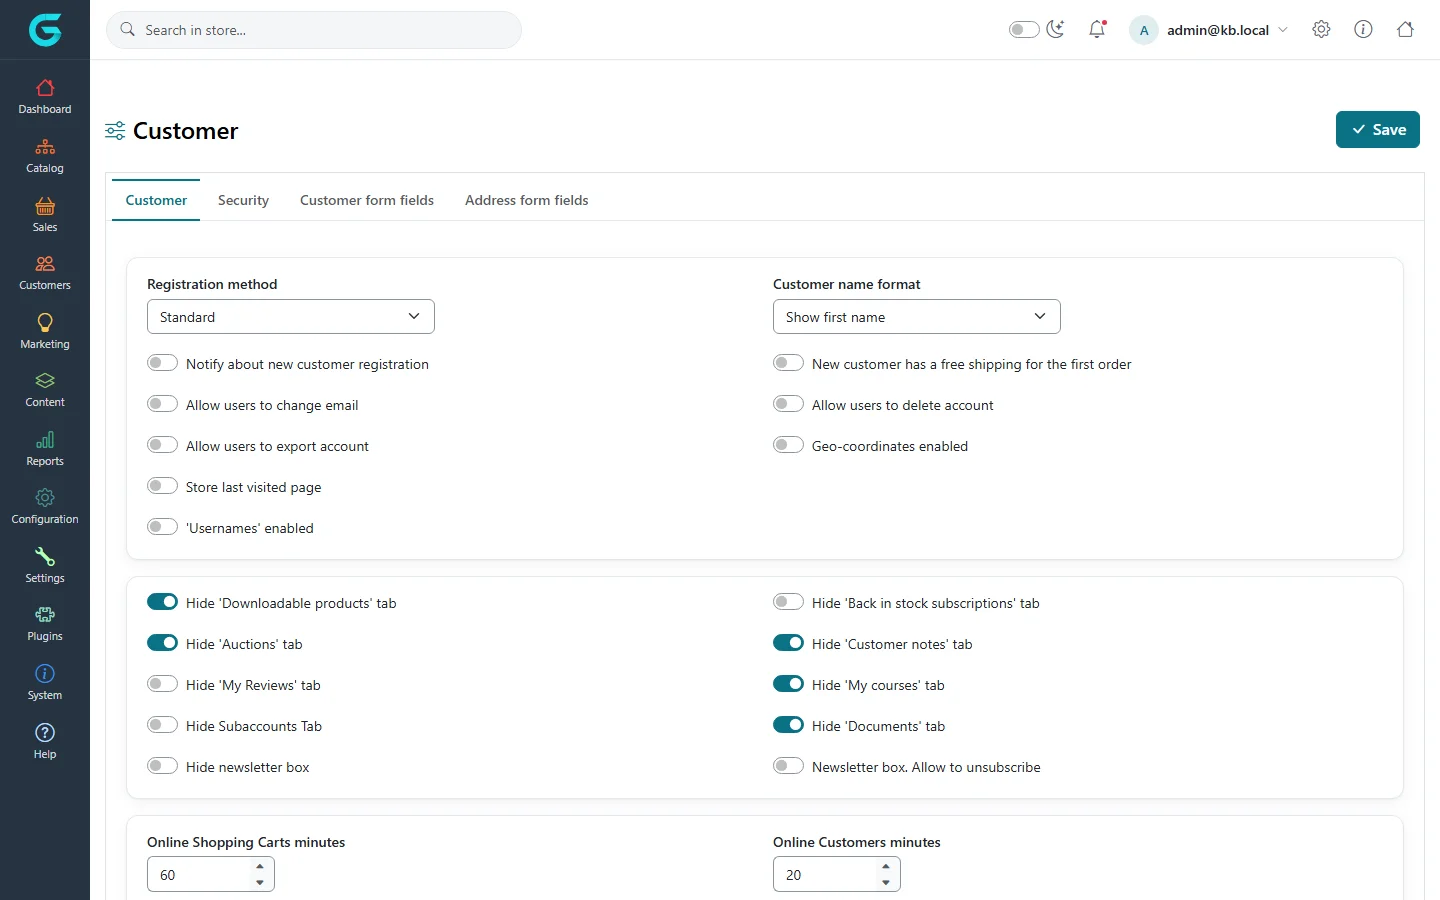Click the home icon in header

pyautogui.click(x=1405, y=29)
